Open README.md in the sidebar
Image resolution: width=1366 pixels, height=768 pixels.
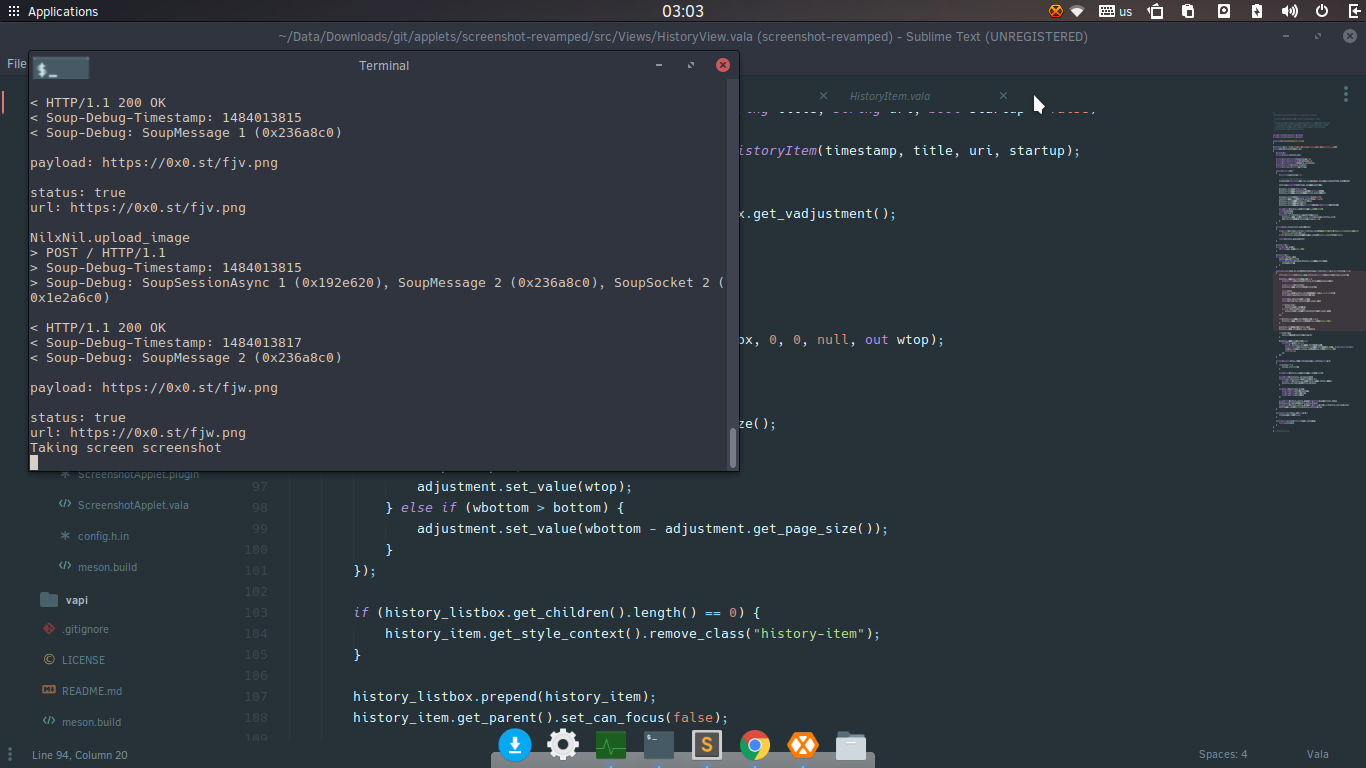point(92,691)
